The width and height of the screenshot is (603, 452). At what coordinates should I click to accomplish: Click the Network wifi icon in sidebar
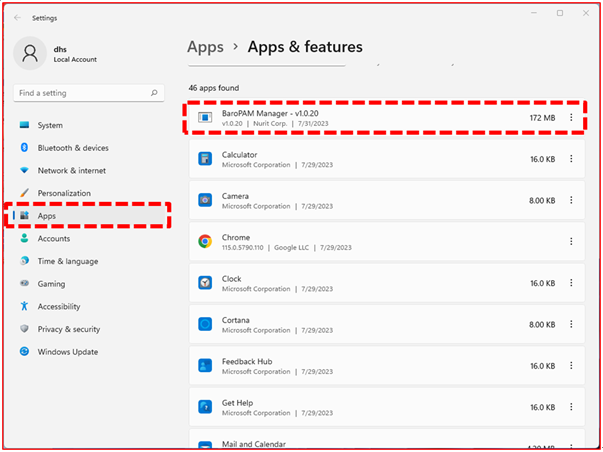(x=24, y=170)
